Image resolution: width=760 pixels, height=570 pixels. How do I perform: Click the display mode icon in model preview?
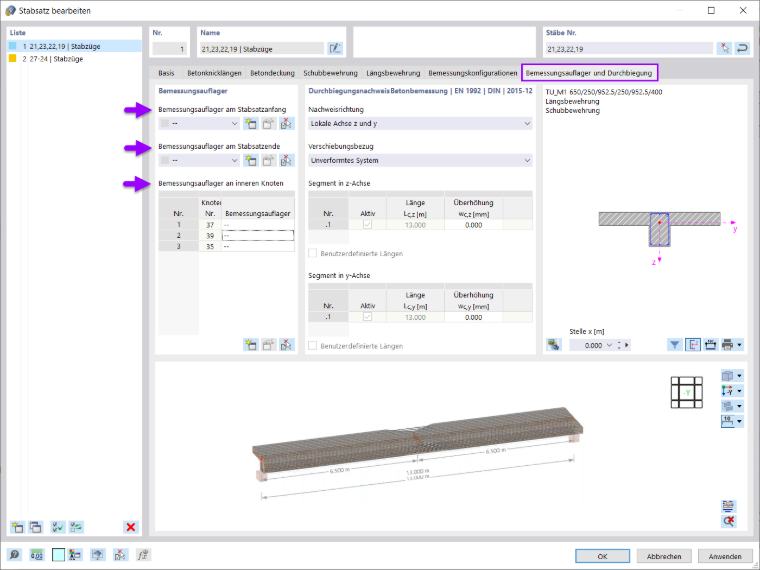point(728,406)
